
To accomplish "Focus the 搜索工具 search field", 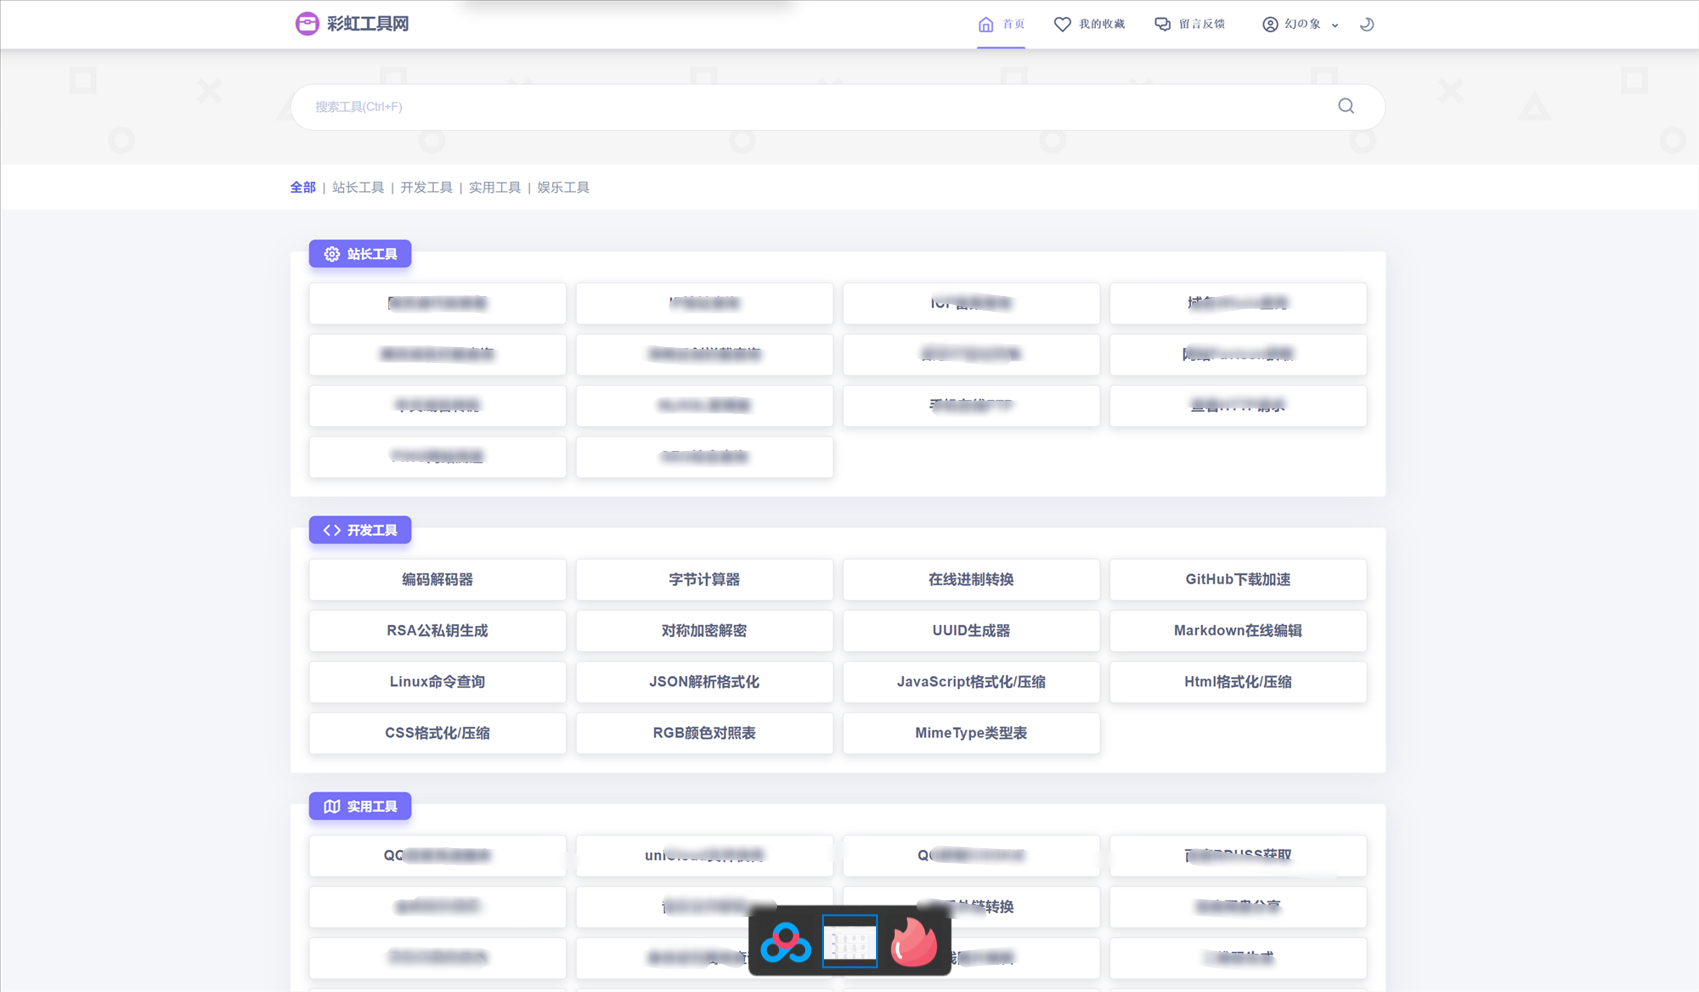I will click(837, 107).
